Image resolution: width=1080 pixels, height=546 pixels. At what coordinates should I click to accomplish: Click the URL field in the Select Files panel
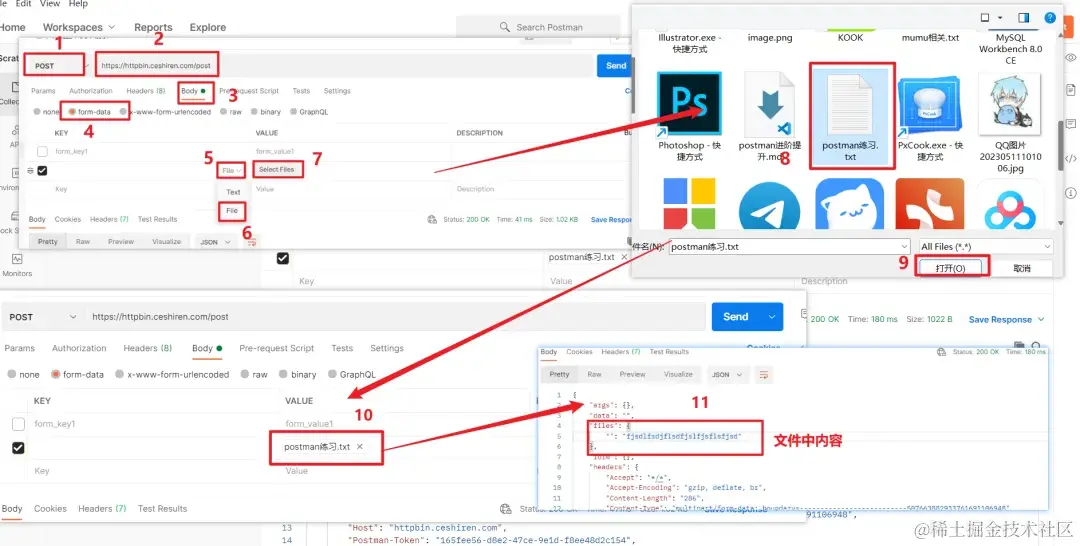[x=344, y=66]
